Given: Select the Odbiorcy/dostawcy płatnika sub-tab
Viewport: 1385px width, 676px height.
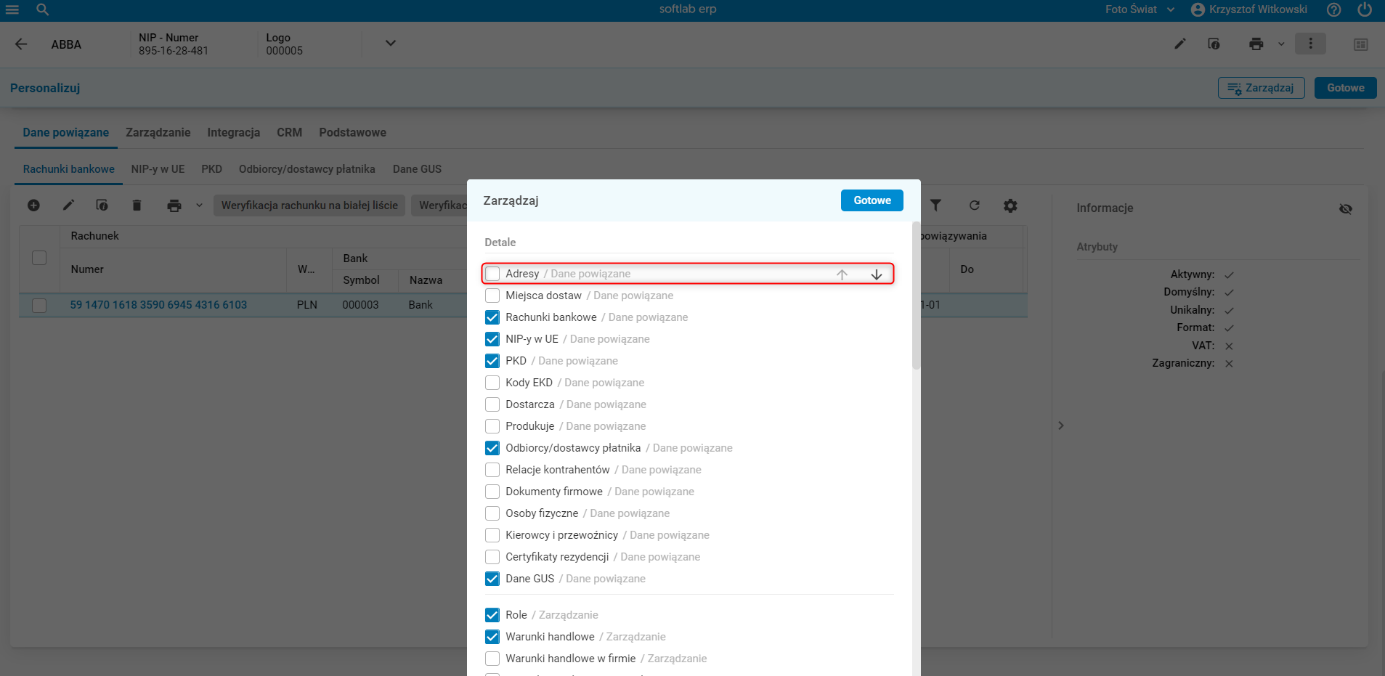Looking at the screenshot, I should (307, 169).
